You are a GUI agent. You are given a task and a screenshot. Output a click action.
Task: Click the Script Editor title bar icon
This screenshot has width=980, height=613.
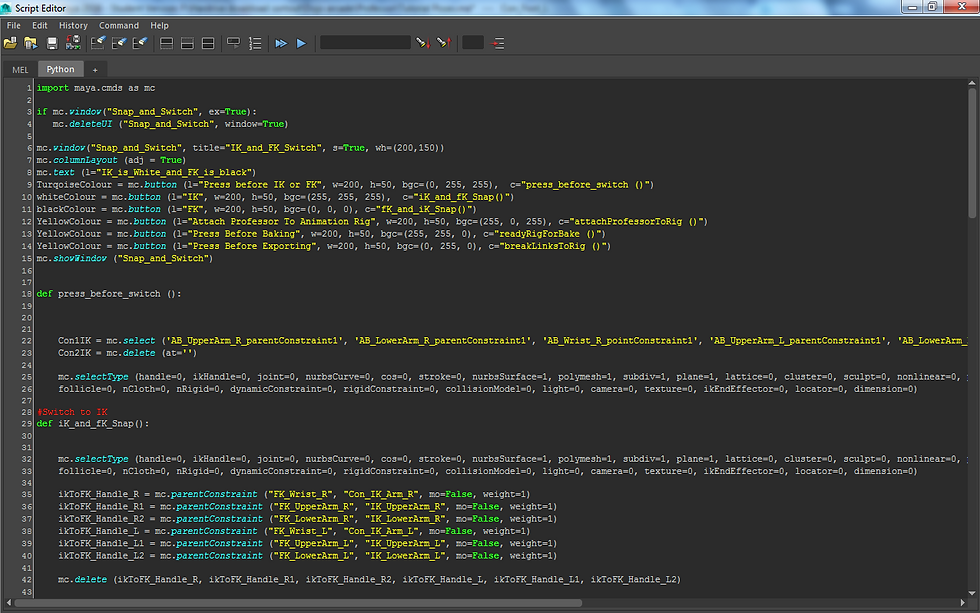(6, 8)
